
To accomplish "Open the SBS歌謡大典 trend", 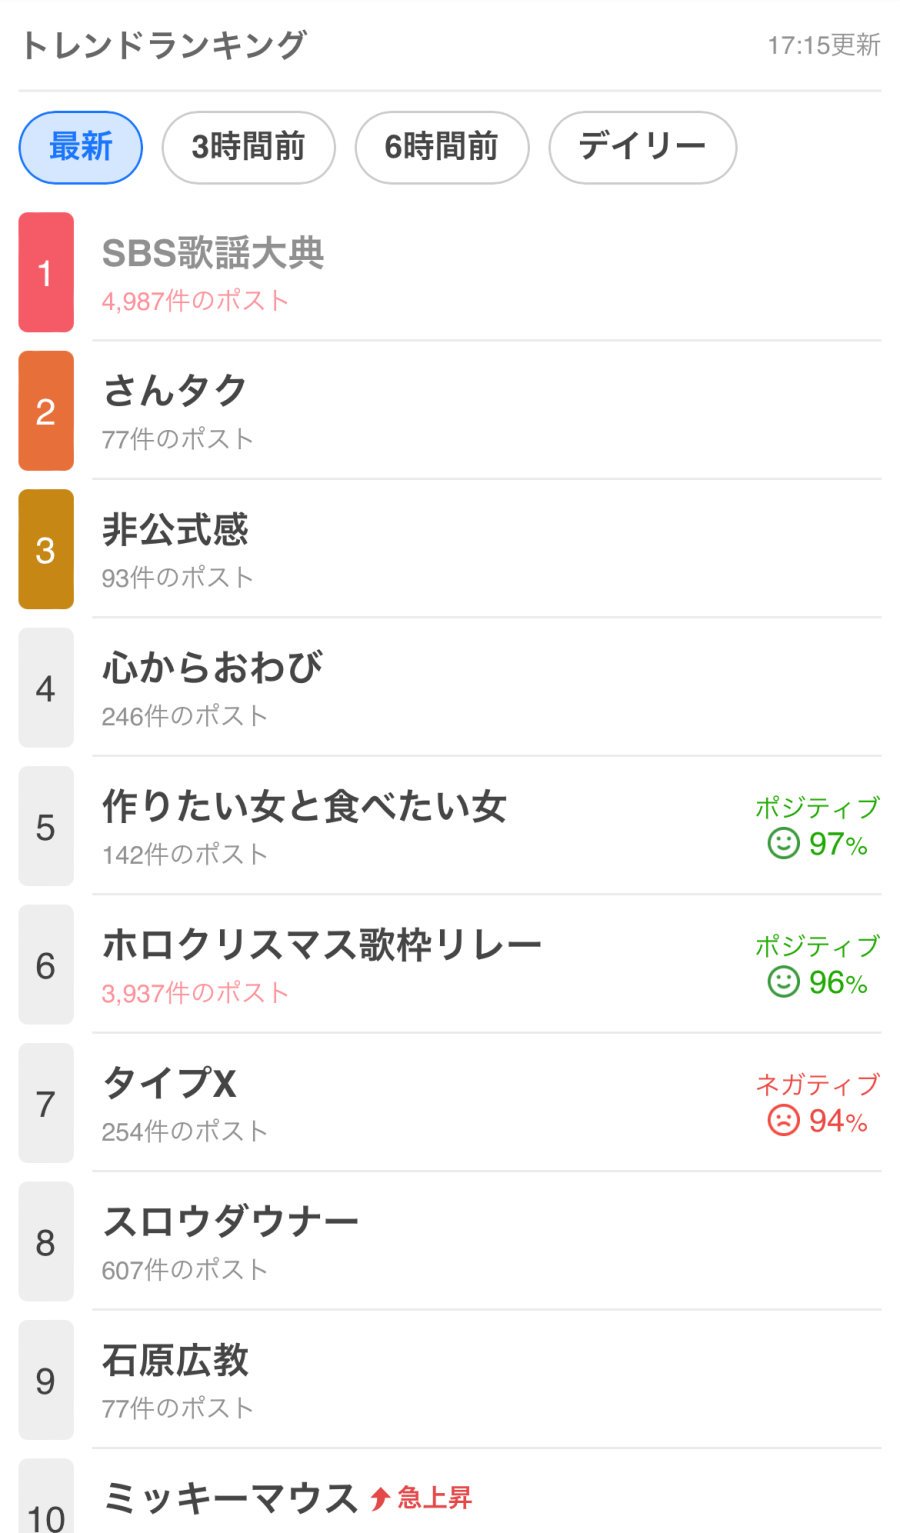I will [213, 254].
